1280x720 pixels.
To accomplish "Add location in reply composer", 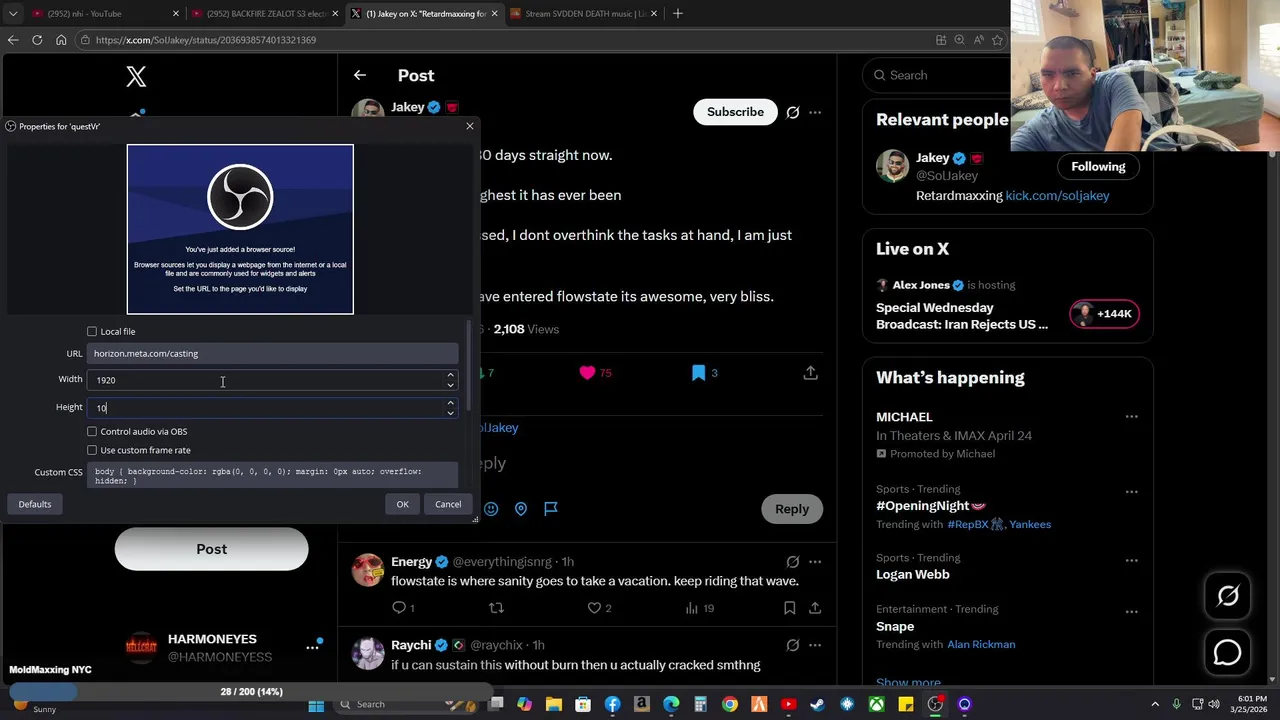I will pyautogui.click(x=521, y=508).
